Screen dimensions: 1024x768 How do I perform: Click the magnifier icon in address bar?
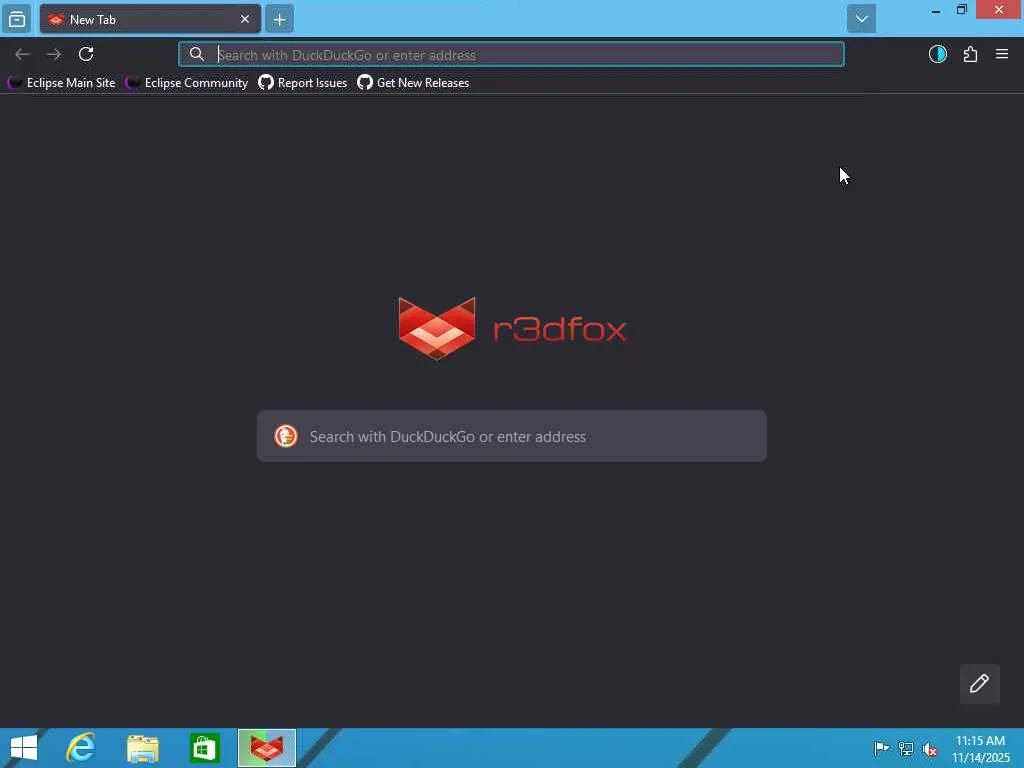pyautogui.click(x=197, y=54)
